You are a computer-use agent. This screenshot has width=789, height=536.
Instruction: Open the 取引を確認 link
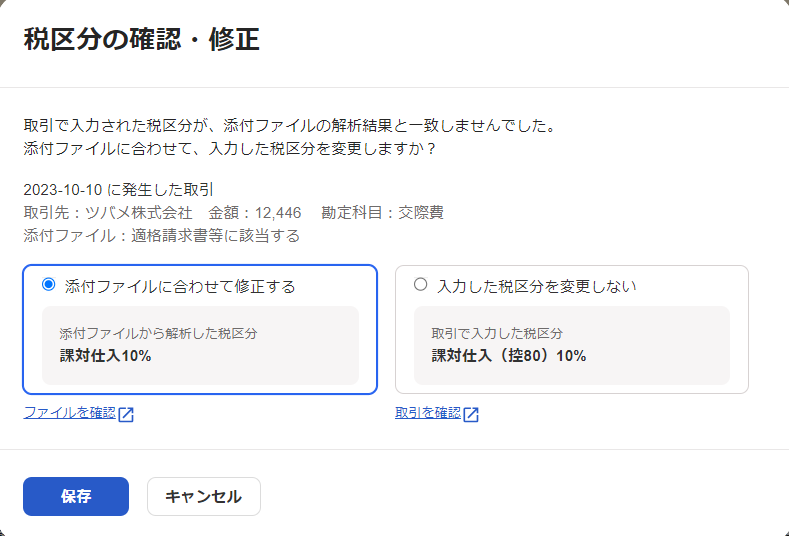pyautogui.click(x=428, y=413)
